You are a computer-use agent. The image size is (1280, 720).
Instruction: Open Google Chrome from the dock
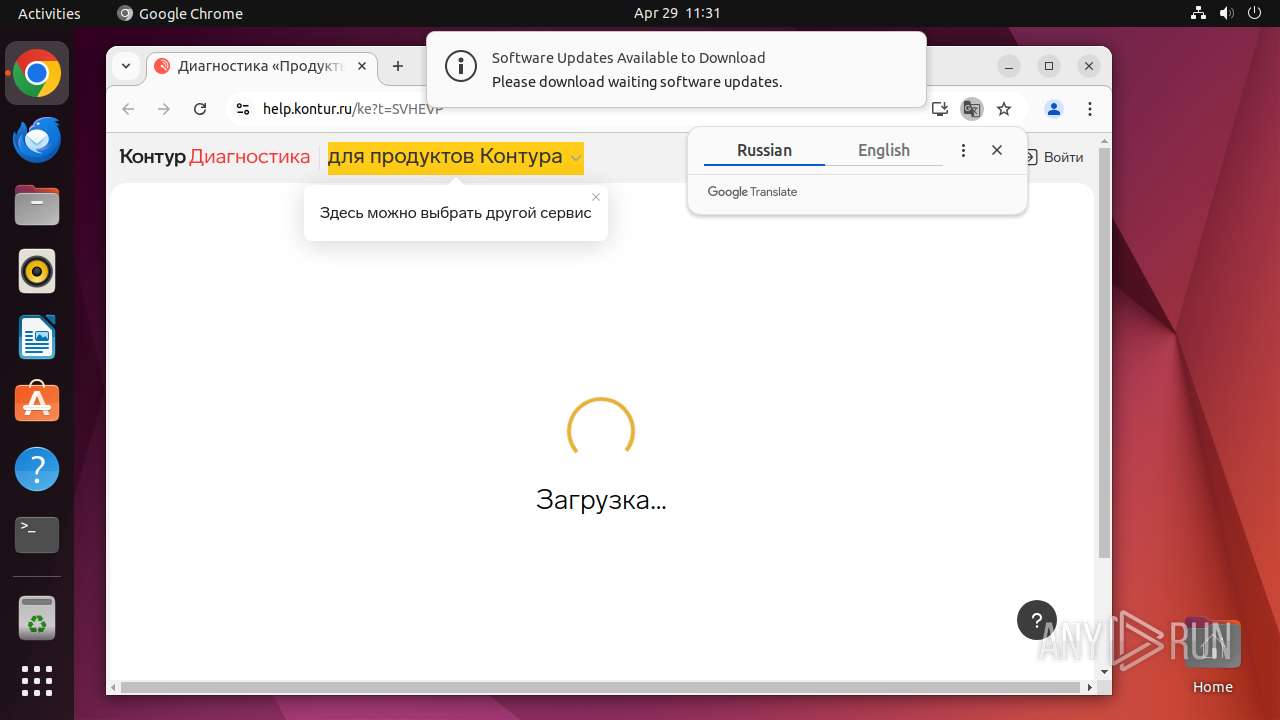[37, 73]
